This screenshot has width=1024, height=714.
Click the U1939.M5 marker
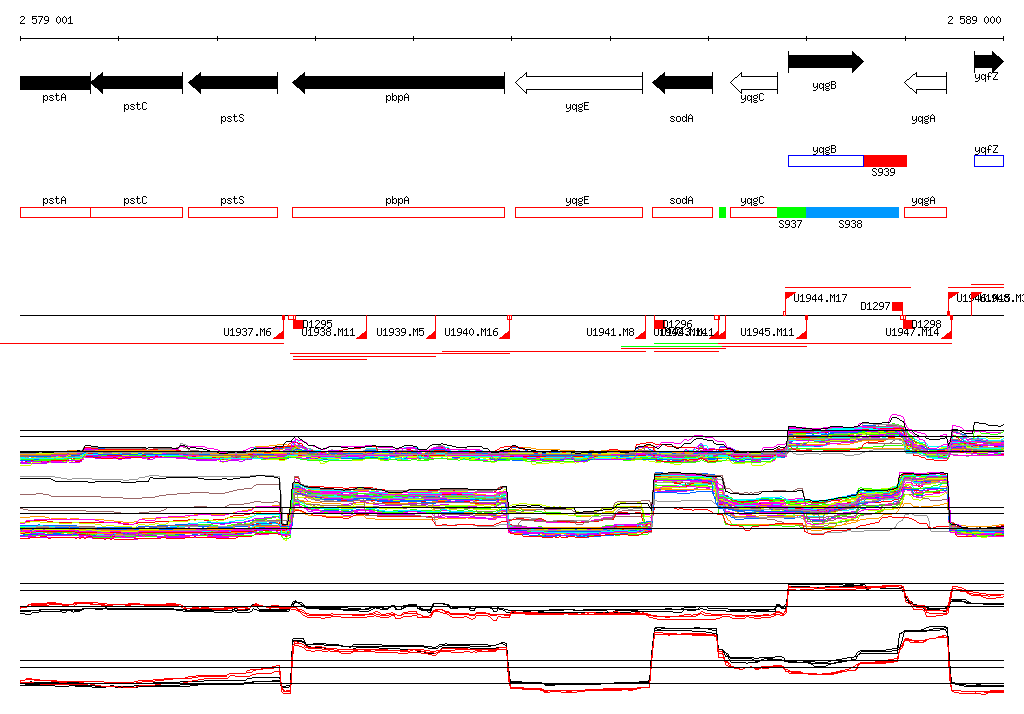[x=430, y=334]
